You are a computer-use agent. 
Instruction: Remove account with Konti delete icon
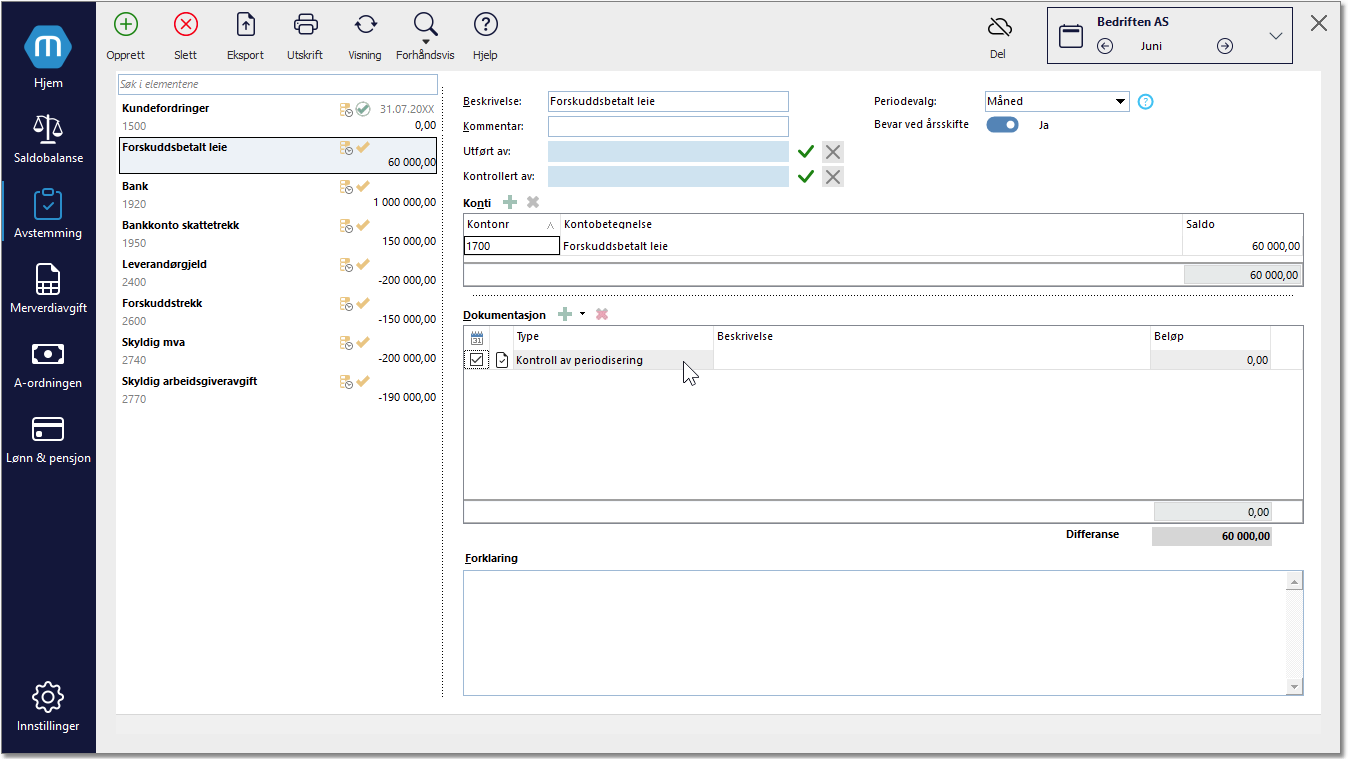(x=533, y=202)
